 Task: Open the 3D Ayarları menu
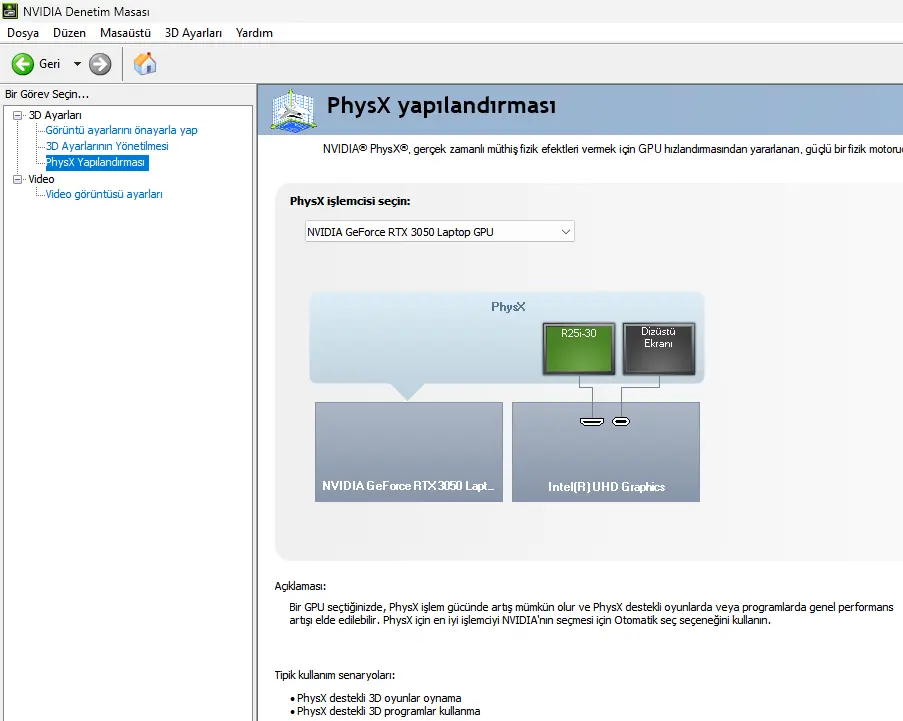pos(193,33)
